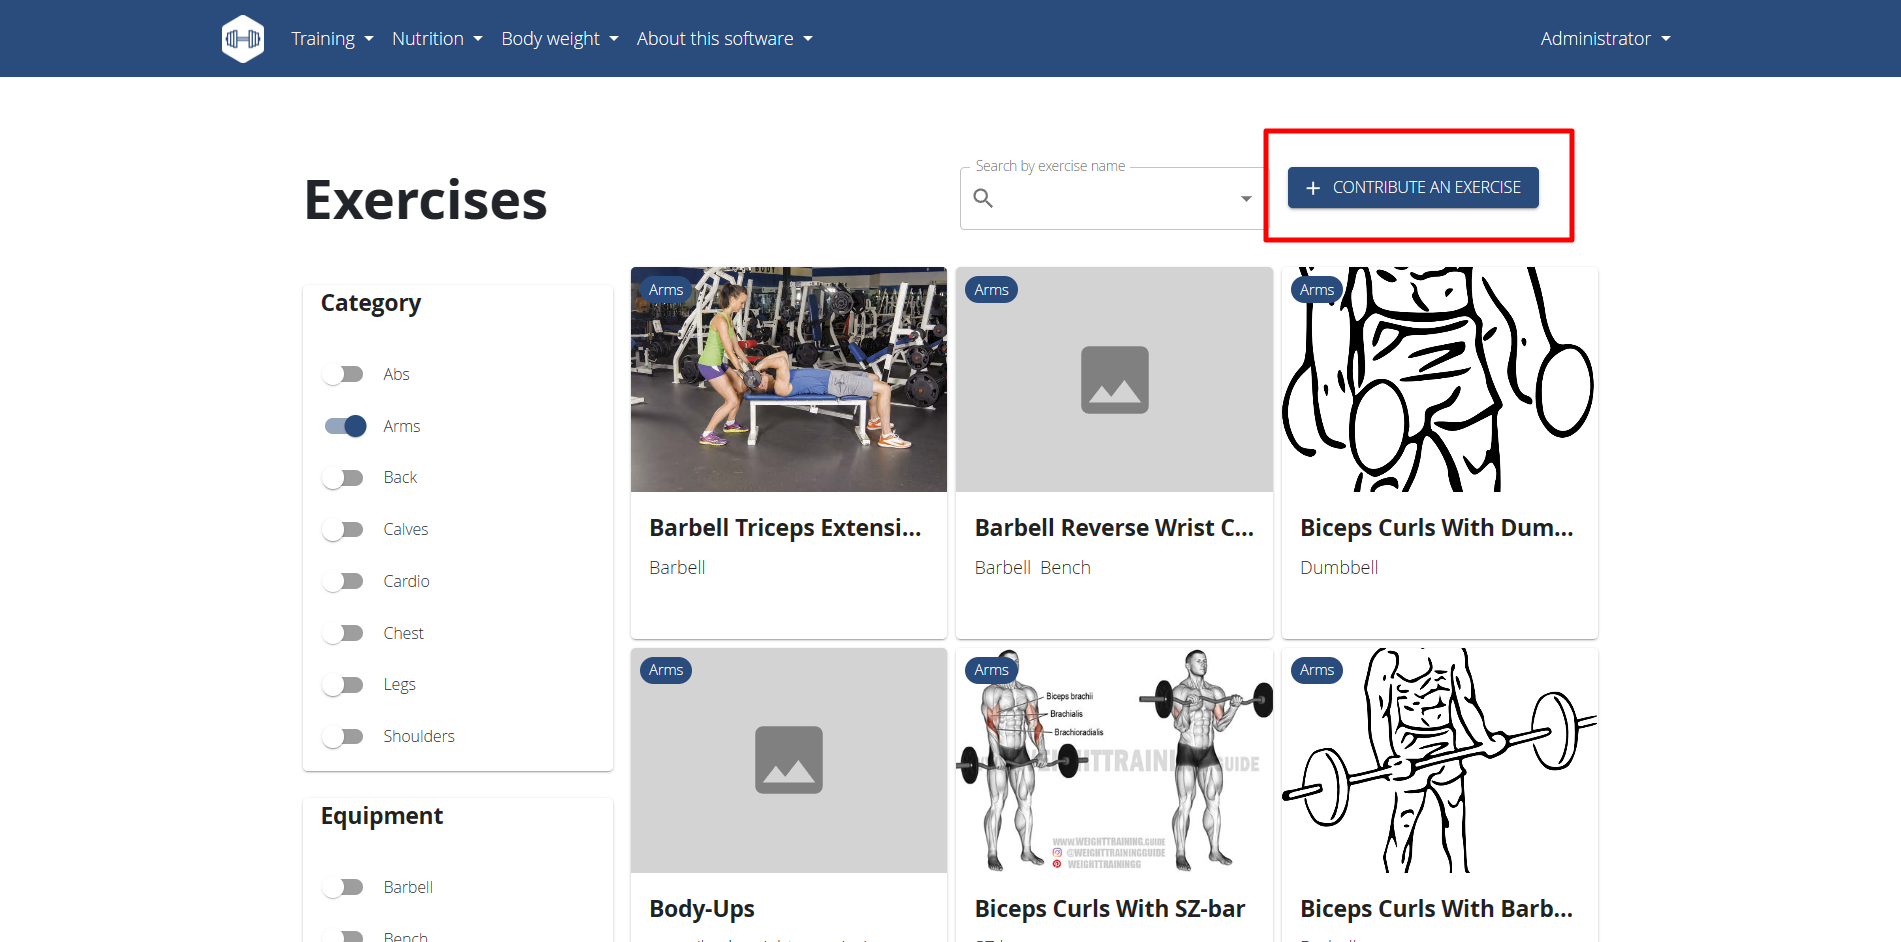The height and width of the screenshot is (942, 1901).
Task: Open the Nutrition menu
Action: tap(437, 39)
